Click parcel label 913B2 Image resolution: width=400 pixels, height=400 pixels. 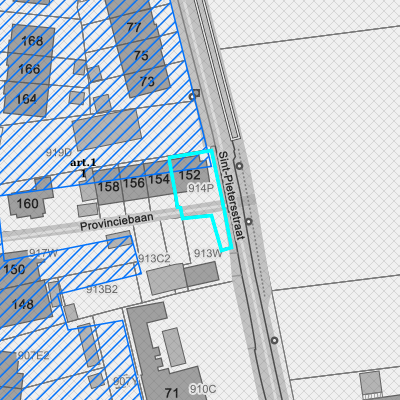102,289
